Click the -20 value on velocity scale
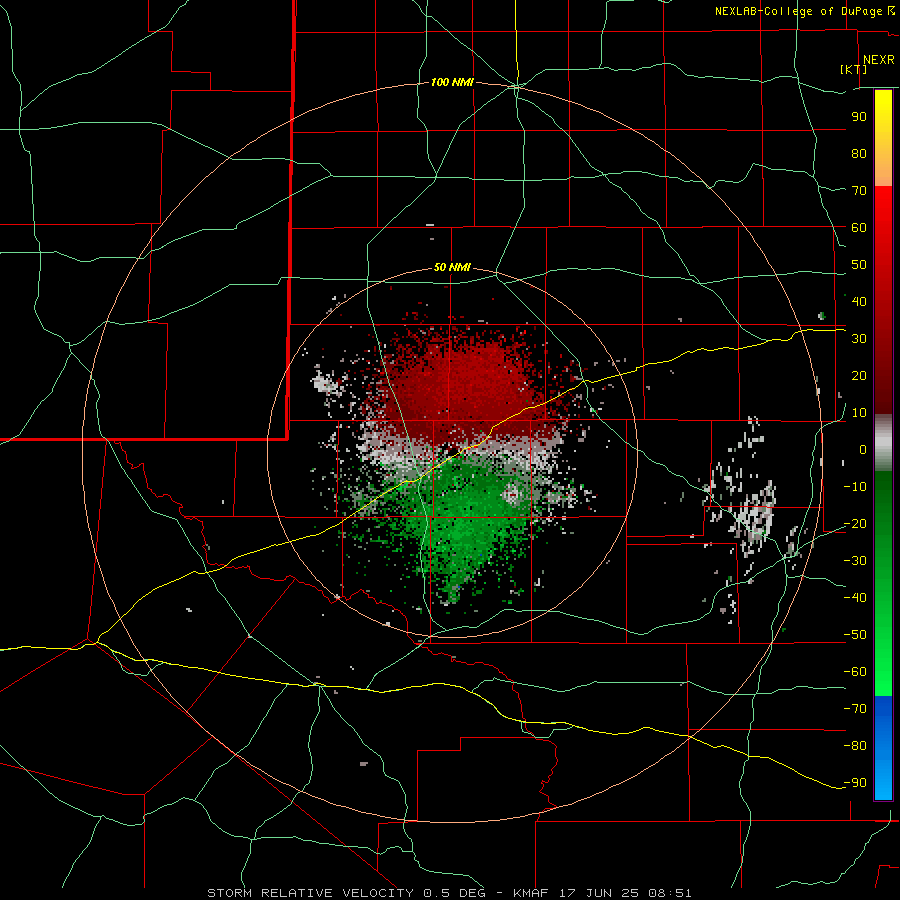Viewport: 900px width, 900px height. tap(855, 524)
